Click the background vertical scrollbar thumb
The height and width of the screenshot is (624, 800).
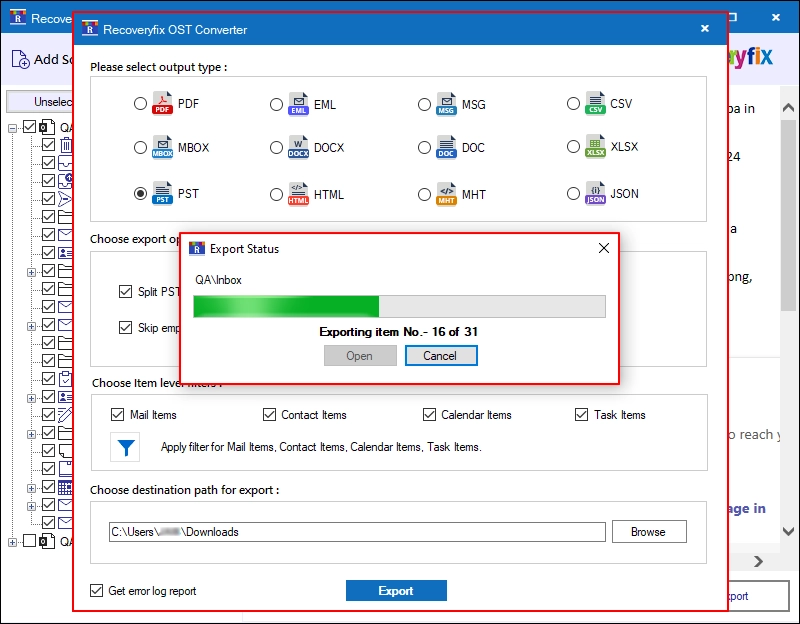(787, 214)
